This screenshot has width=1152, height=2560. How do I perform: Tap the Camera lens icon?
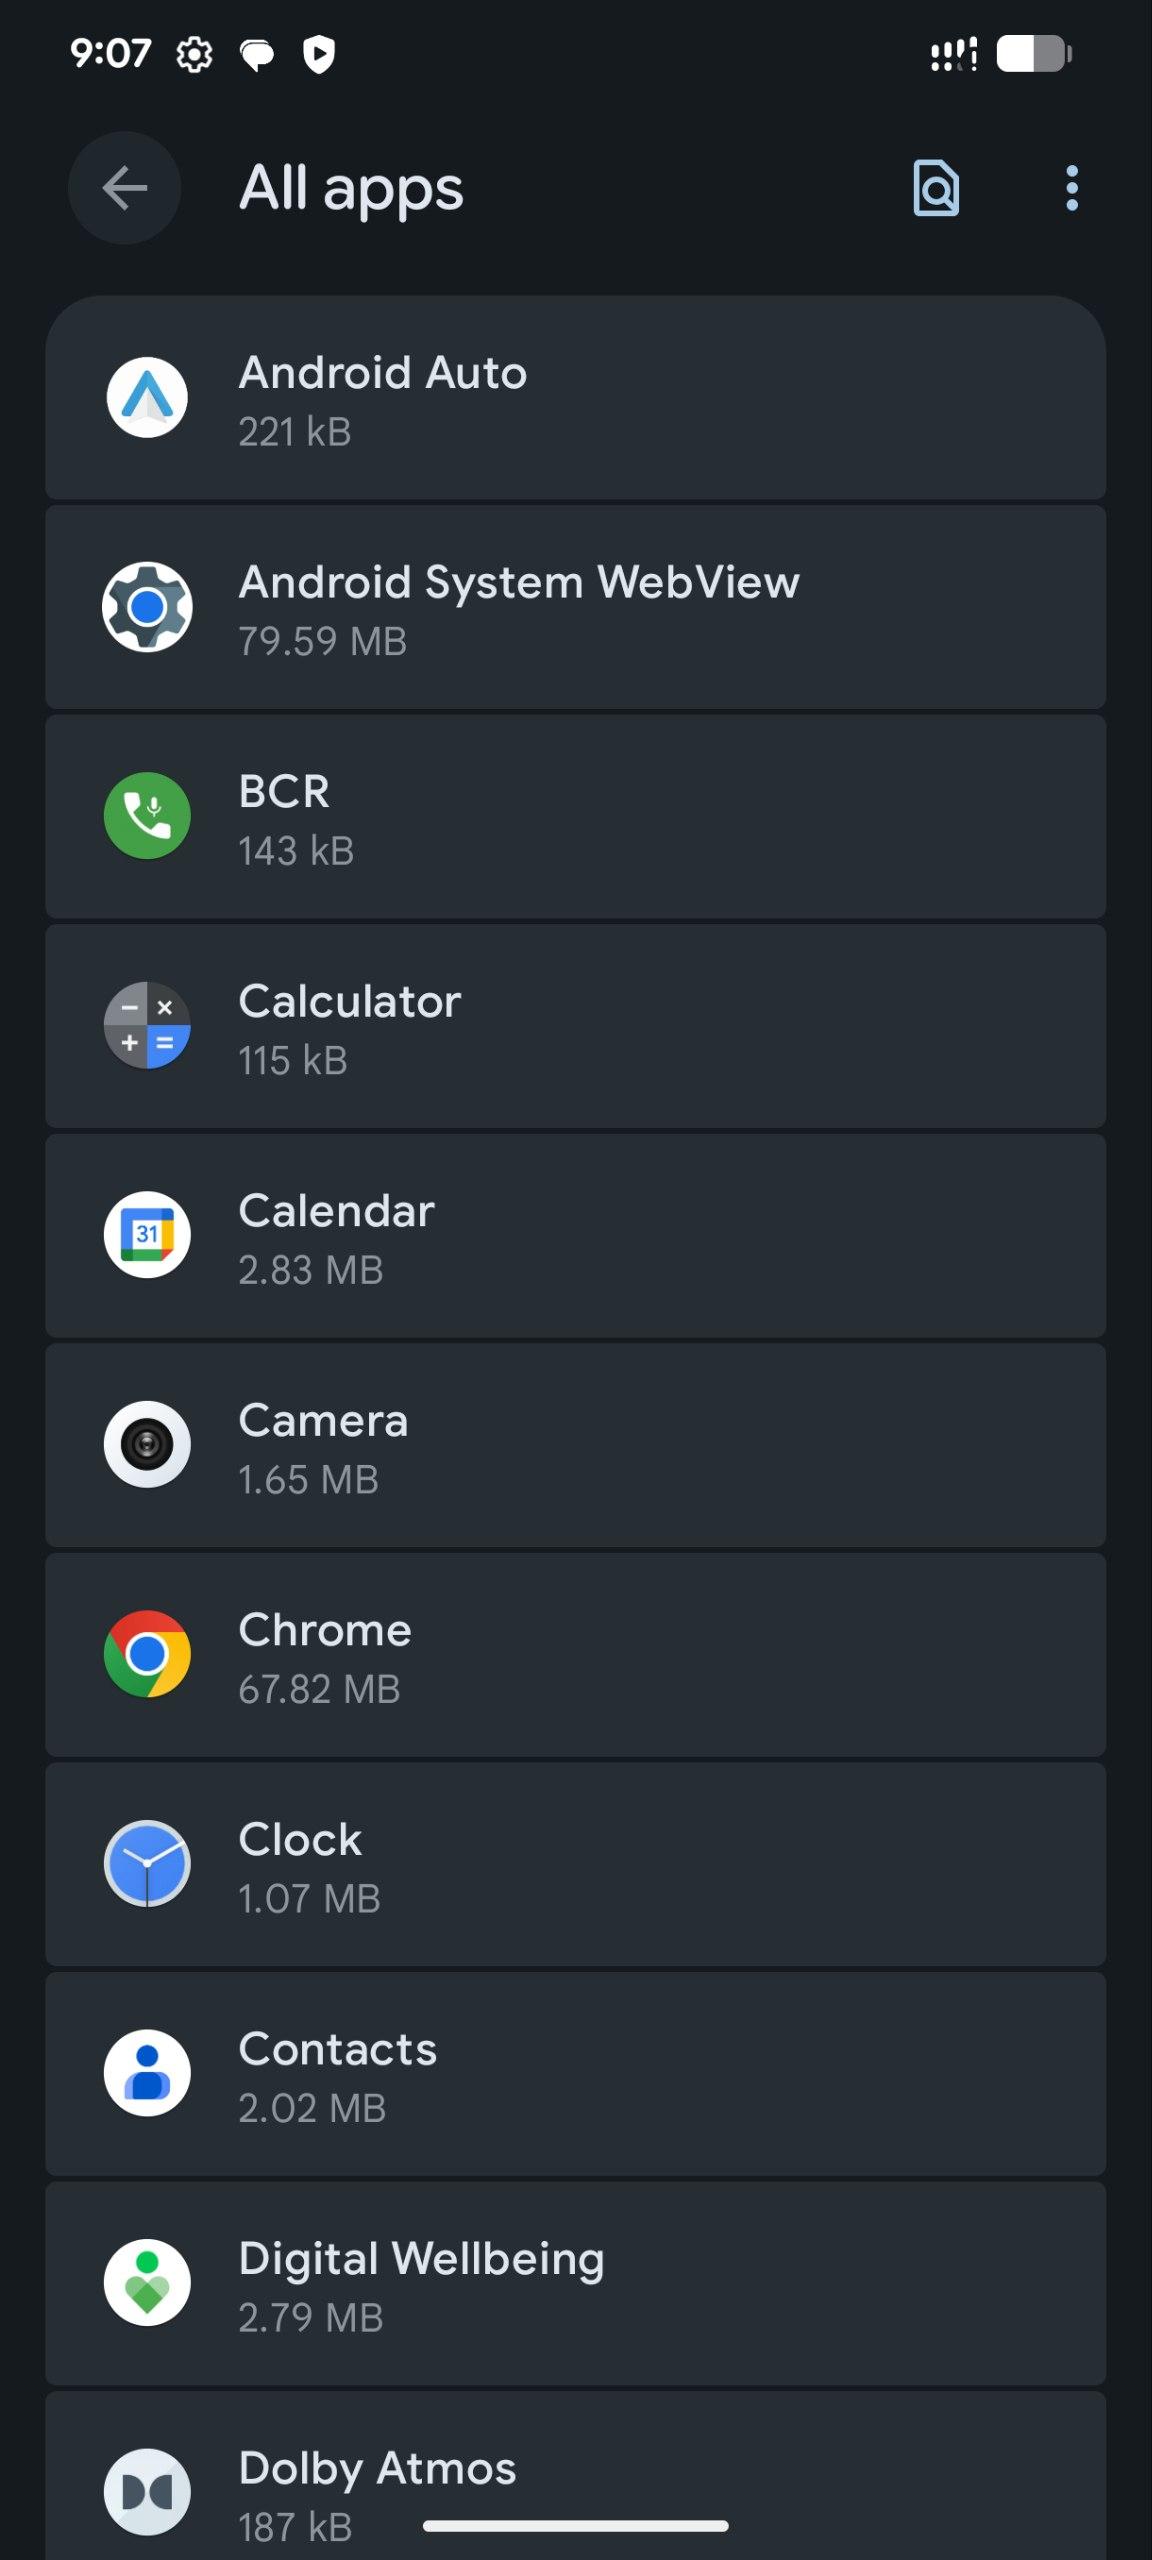click(147, 1444)
